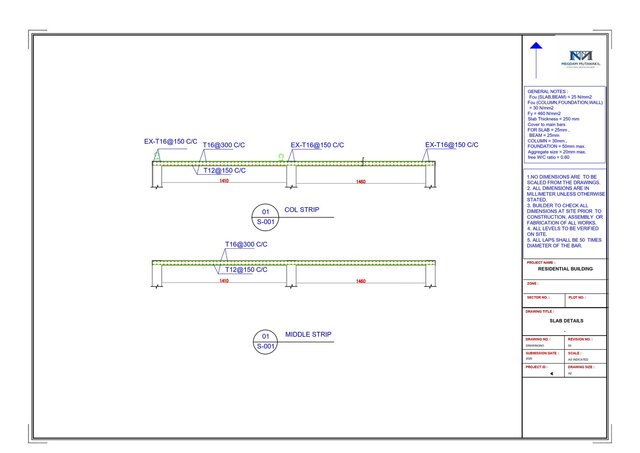Click the 1410 dimension in column strip
Screen dimensions: 640x453
223,182
